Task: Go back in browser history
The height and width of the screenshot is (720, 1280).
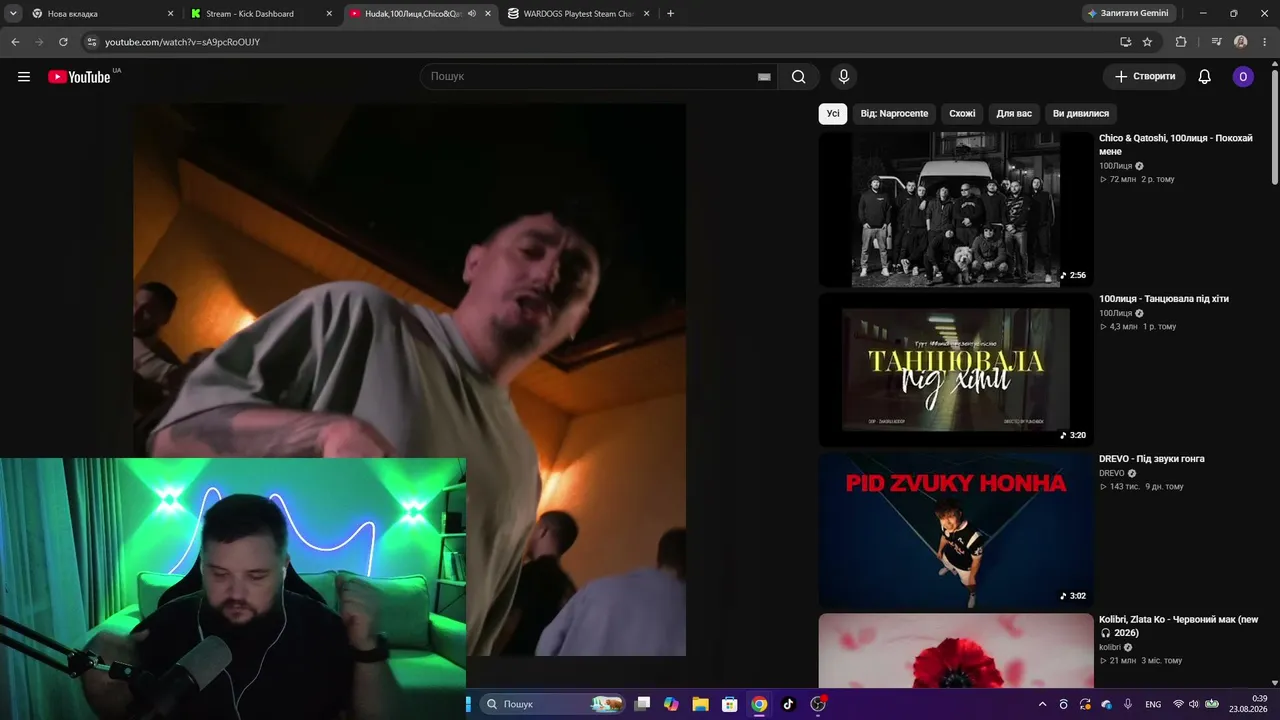Action: pos(15,42)
